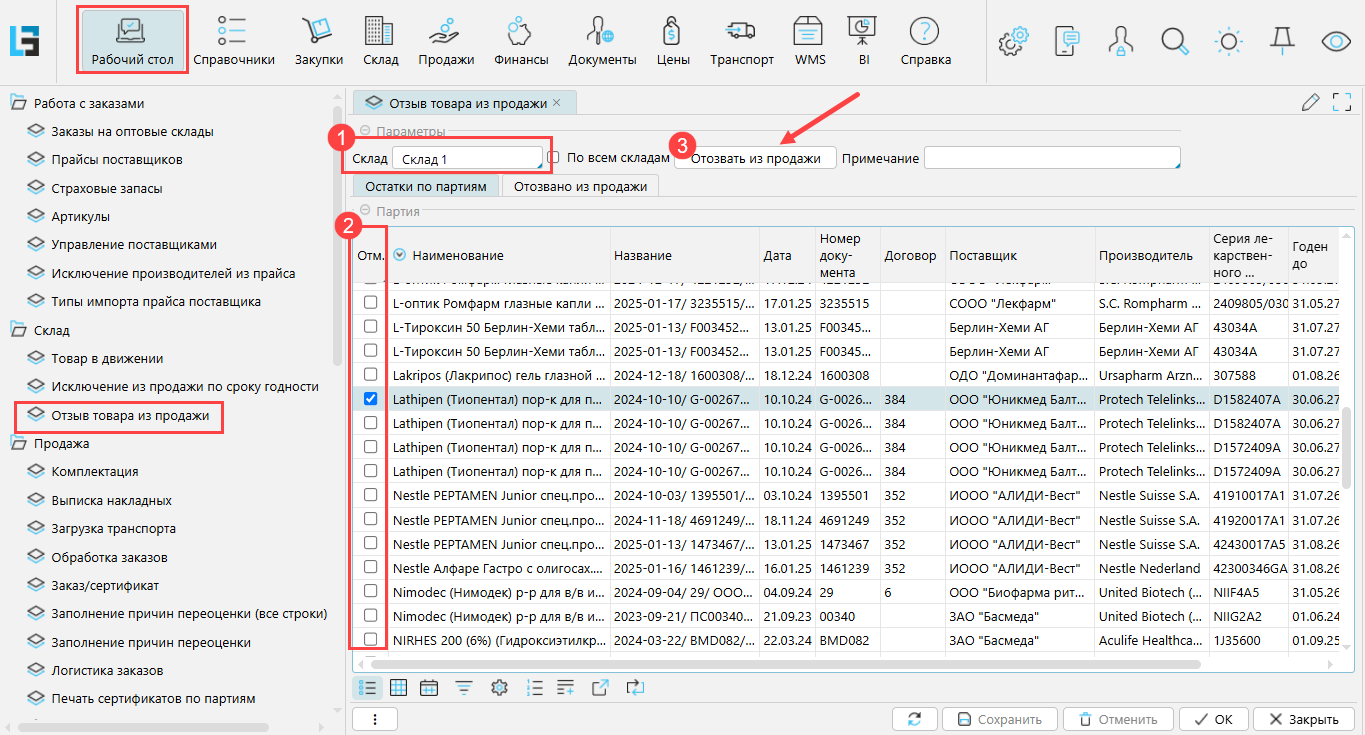Click the horizontal scrollbar under the table

[785, 663]
